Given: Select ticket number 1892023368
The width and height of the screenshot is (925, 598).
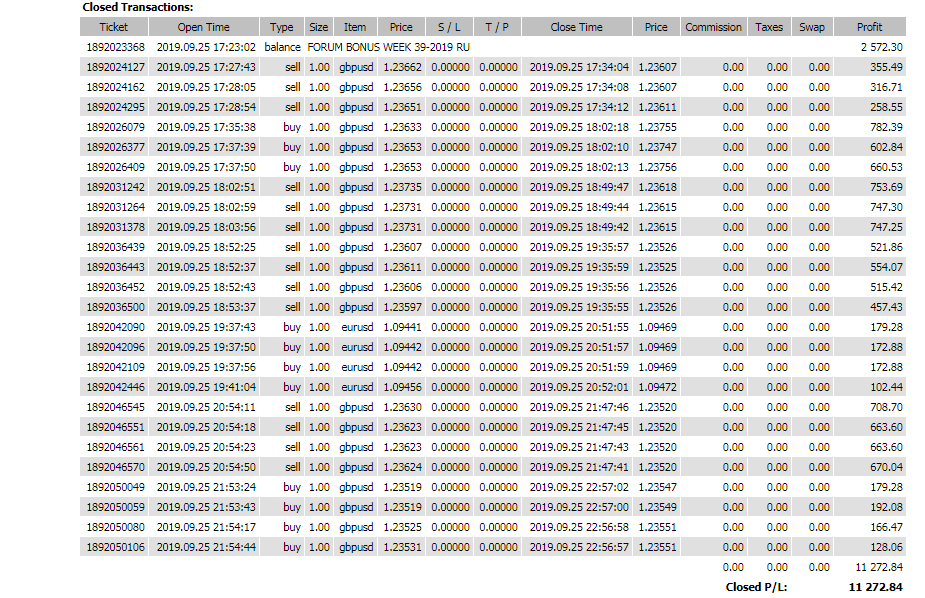Looking at the screenshot, I should (115, 47).
